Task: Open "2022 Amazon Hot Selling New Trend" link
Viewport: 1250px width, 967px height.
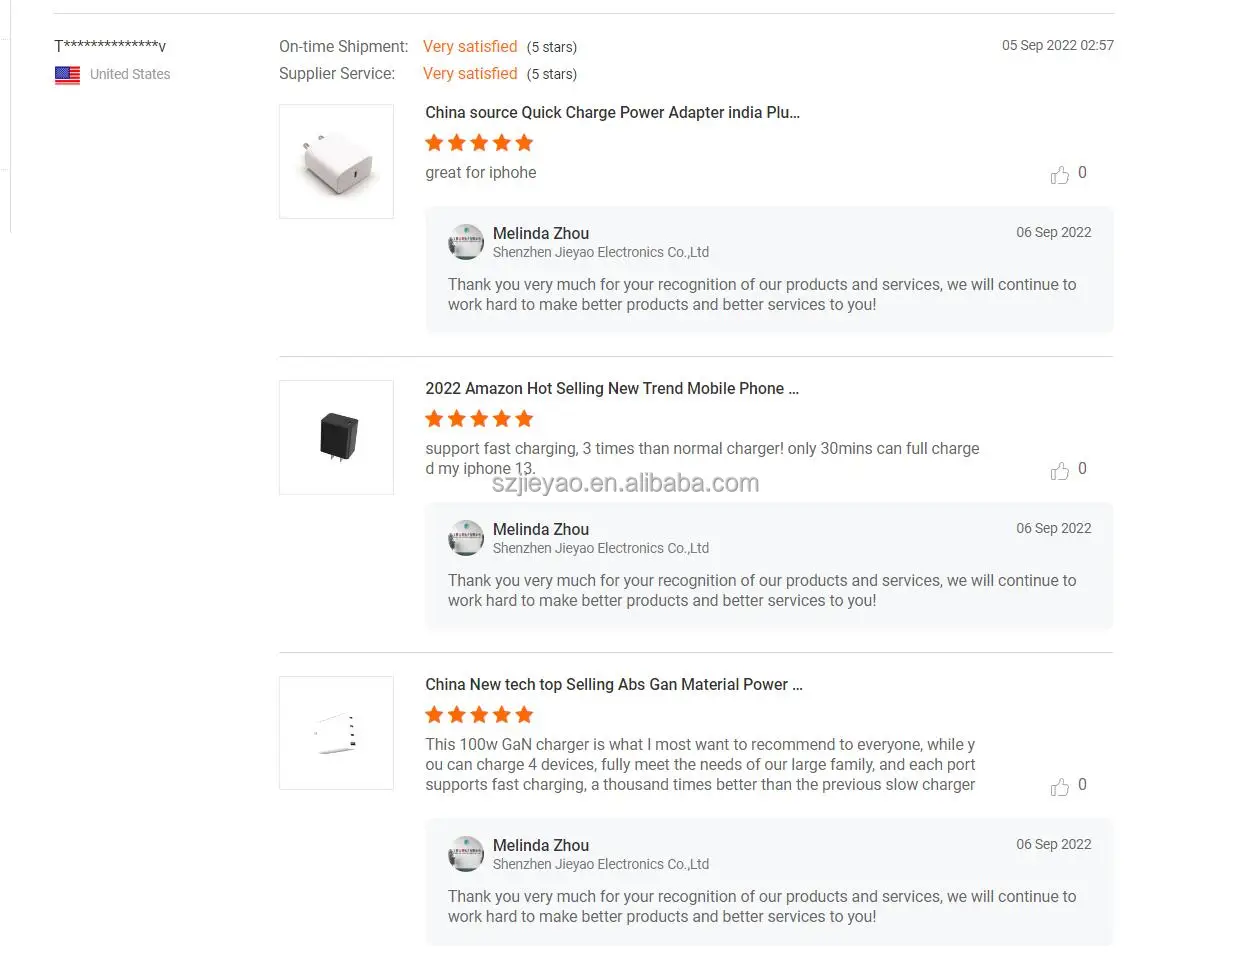Action: click(612, 389)
